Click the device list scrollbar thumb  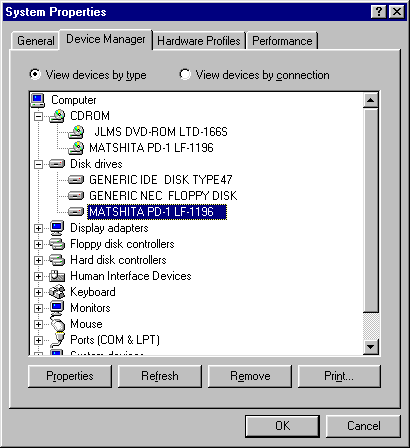pos(371,210)
